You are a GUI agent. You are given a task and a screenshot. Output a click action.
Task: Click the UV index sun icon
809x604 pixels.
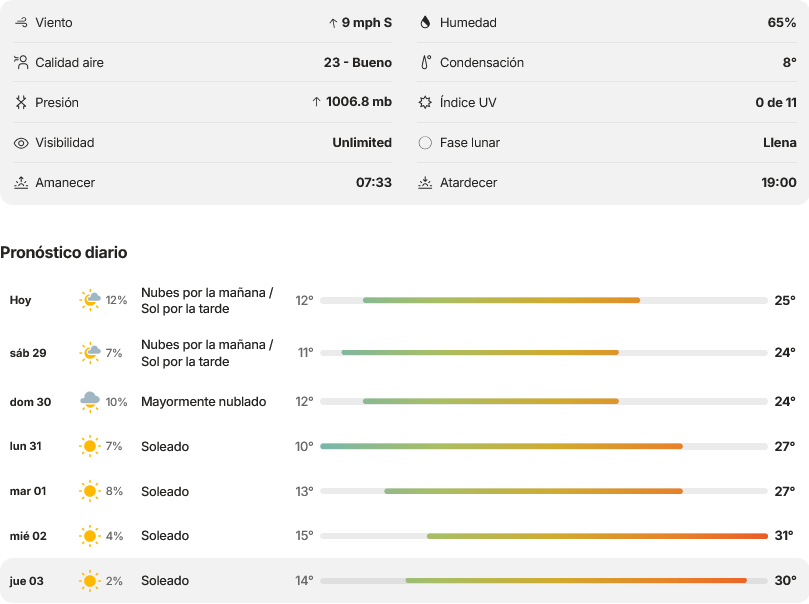(425, 102)
